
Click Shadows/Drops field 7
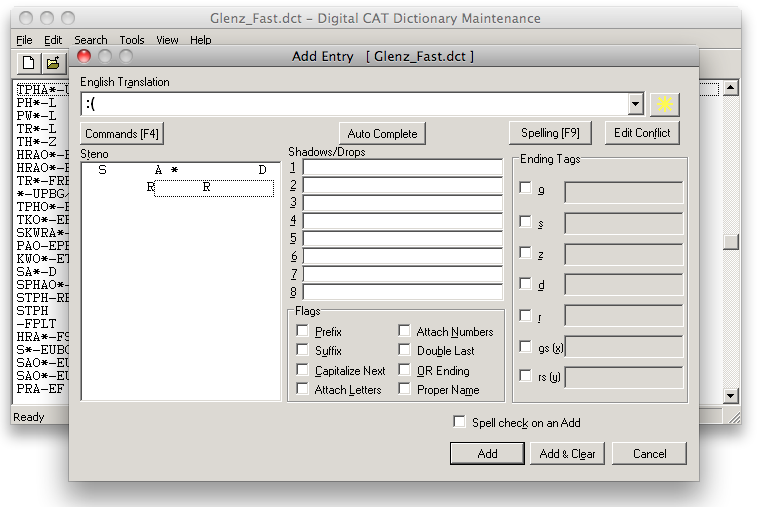click(x=403, y=274)
